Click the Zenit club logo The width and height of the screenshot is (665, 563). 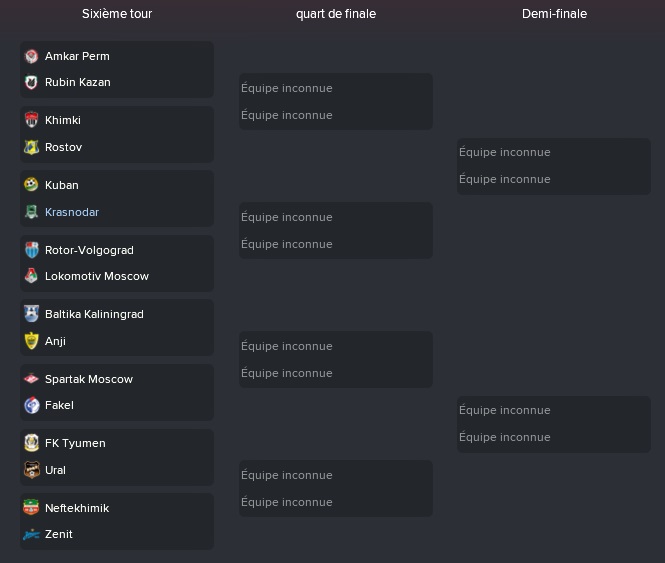31,535
